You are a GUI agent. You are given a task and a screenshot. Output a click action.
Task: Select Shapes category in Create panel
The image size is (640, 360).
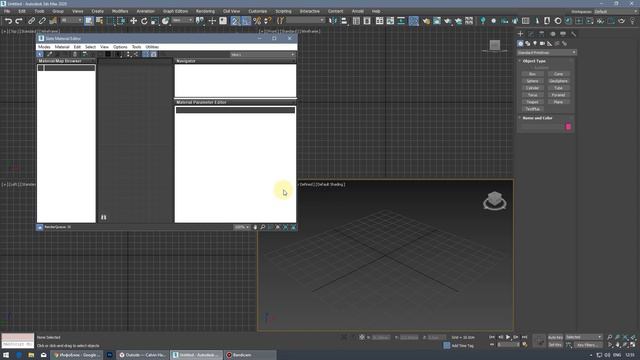527,43
